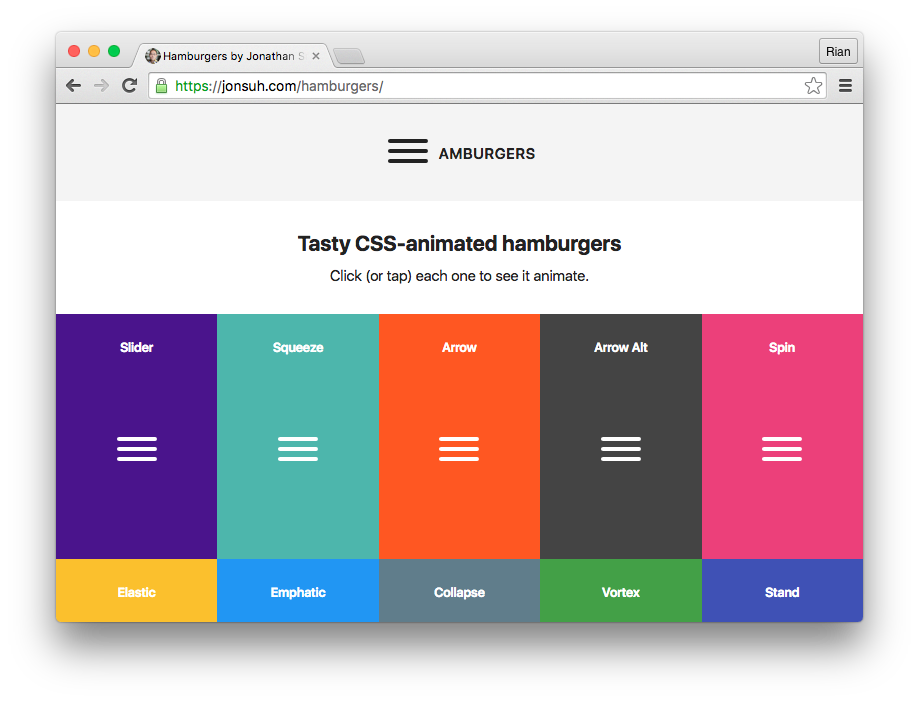This screenshot has height=702, width=919.
Task: Click the bookmark star icon
Action: click(x=813, y=86)
